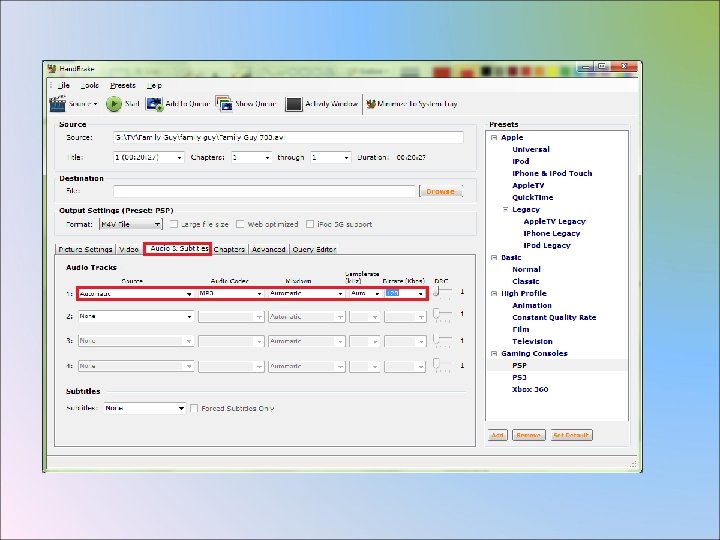Toggle the Web optimized checkbox
The width and height of the screenshot is (720, 540).
(240, 224)
